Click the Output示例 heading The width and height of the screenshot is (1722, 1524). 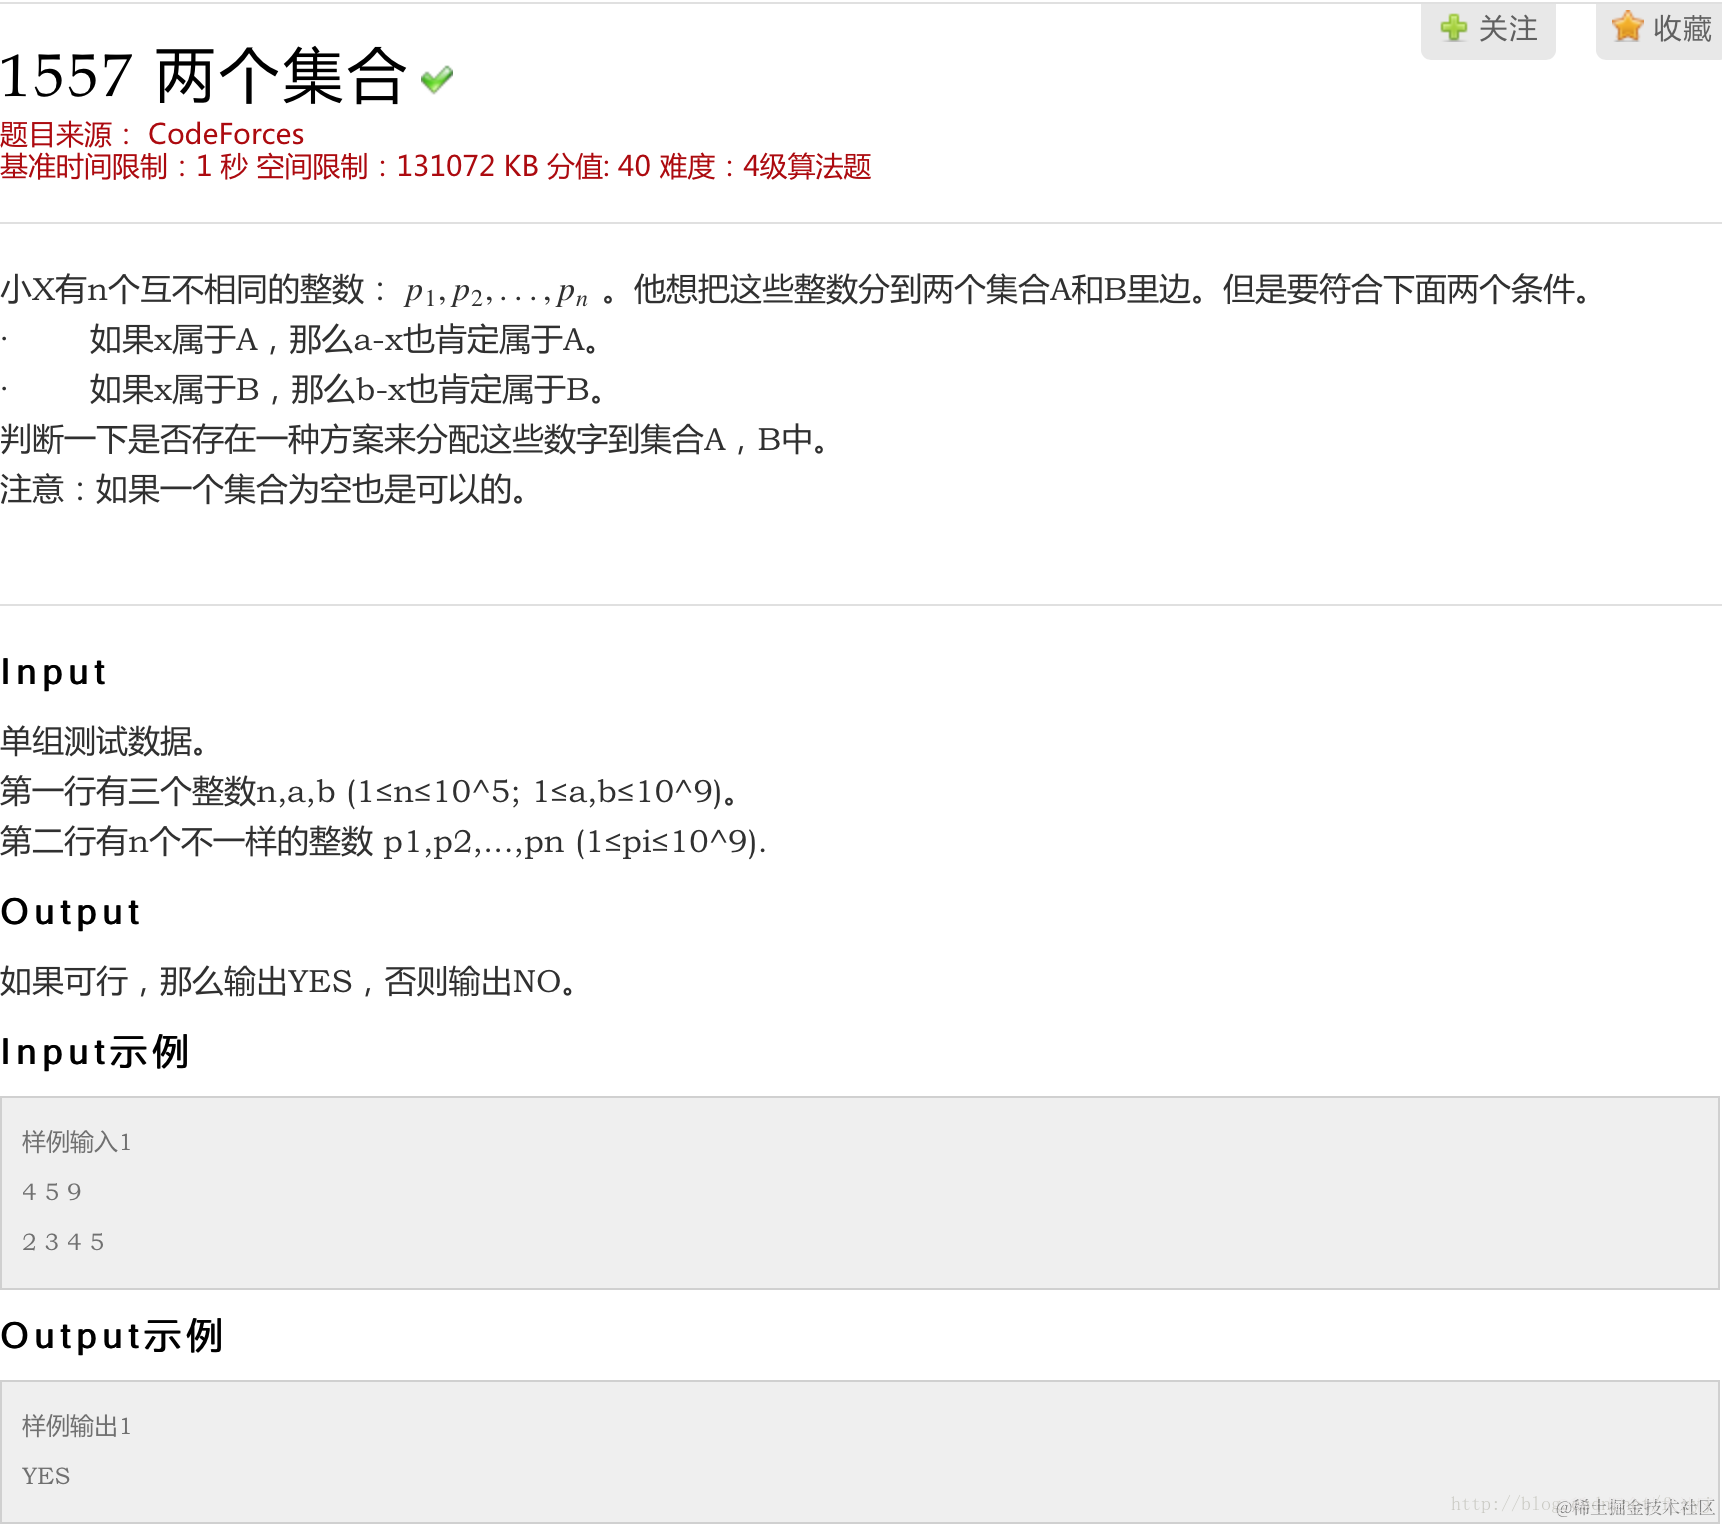coord(112,1336)
